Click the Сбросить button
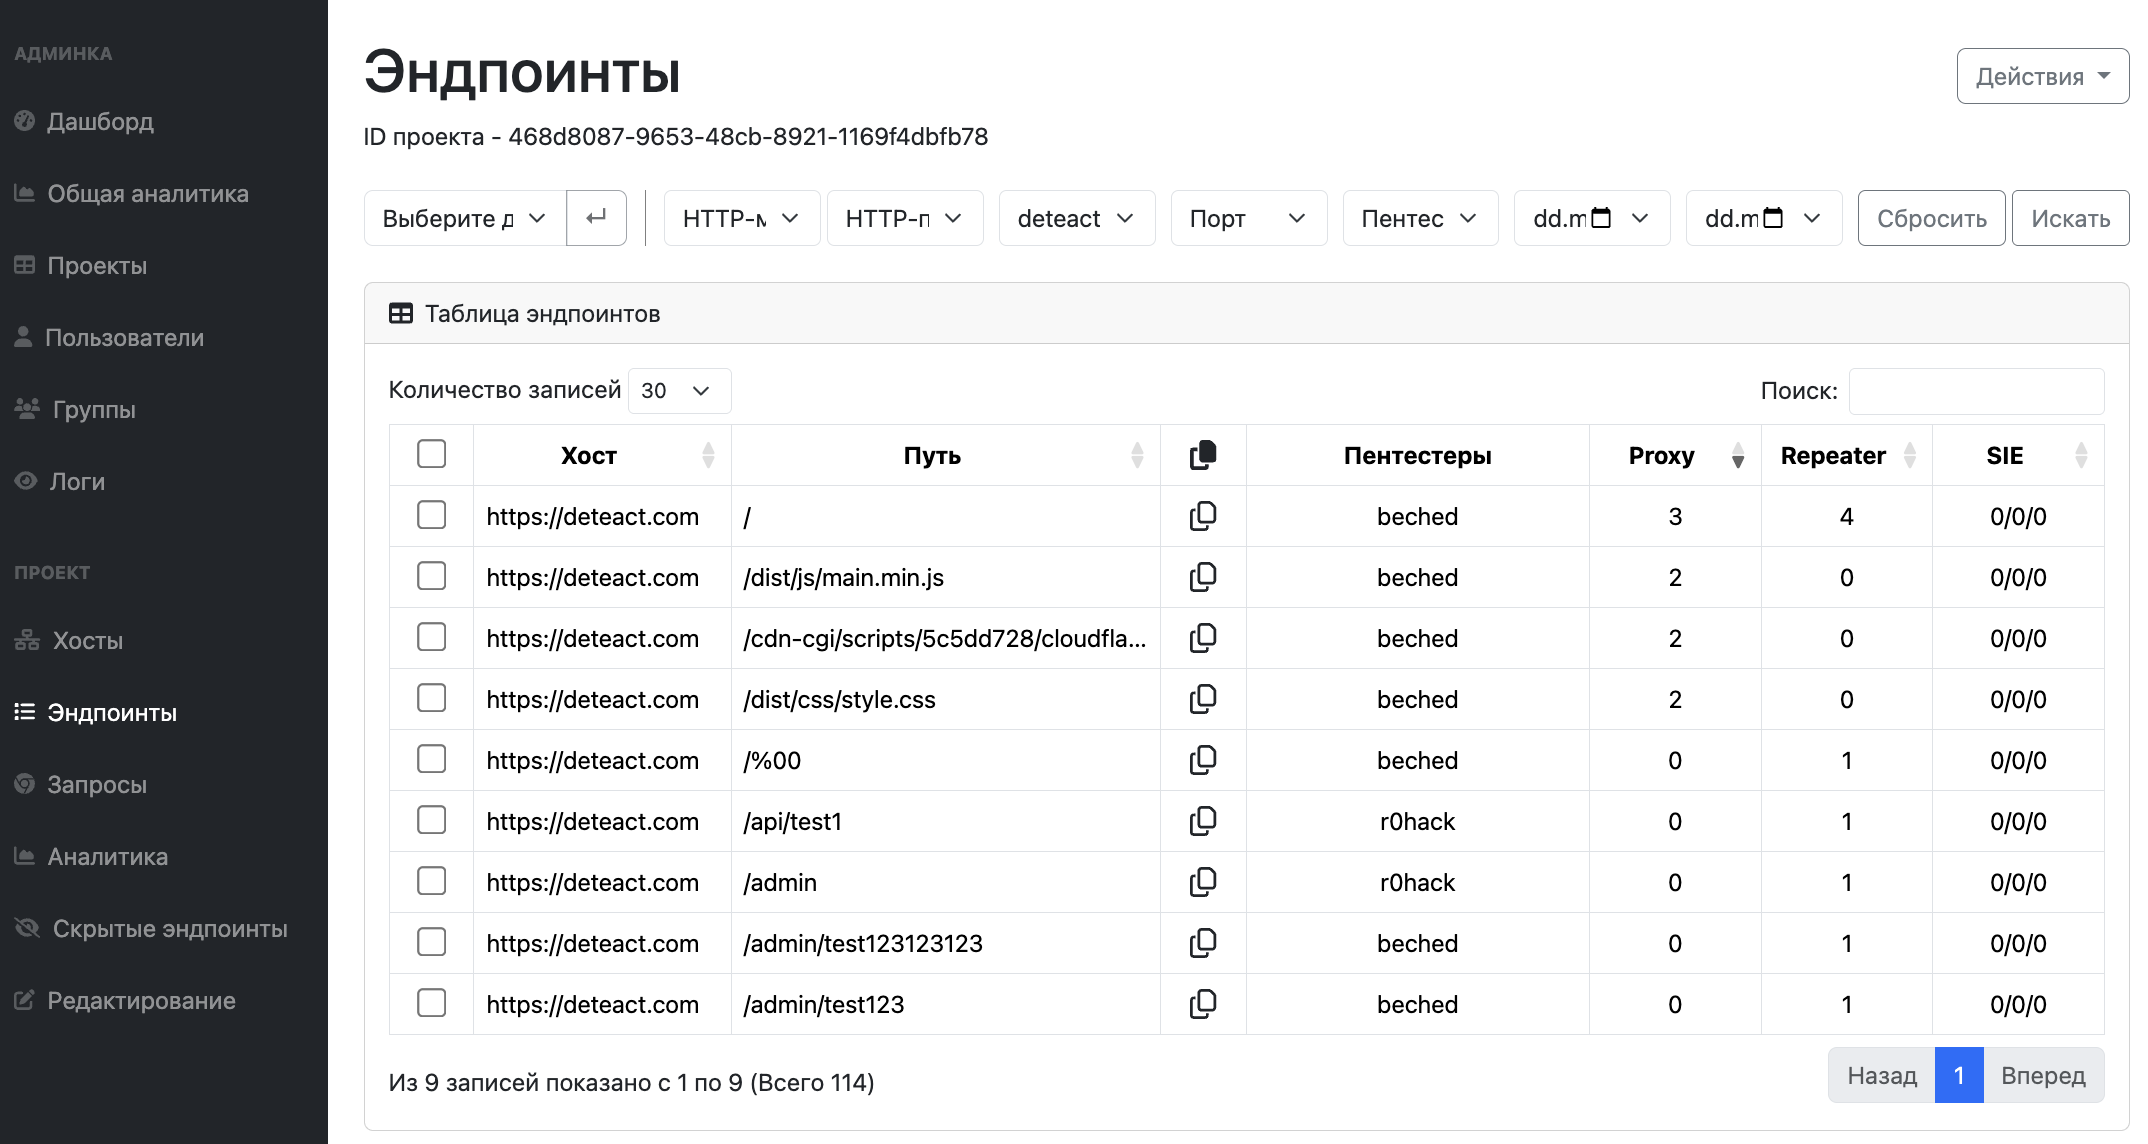Viewport: 2148px width, 1144px height. tap(1931, 218)
